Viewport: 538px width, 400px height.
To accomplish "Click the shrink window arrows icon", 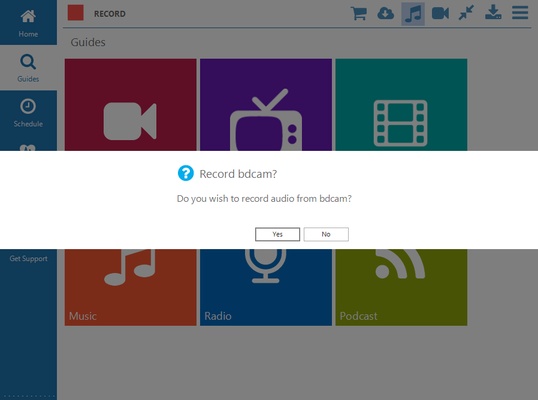I will 466,13.
